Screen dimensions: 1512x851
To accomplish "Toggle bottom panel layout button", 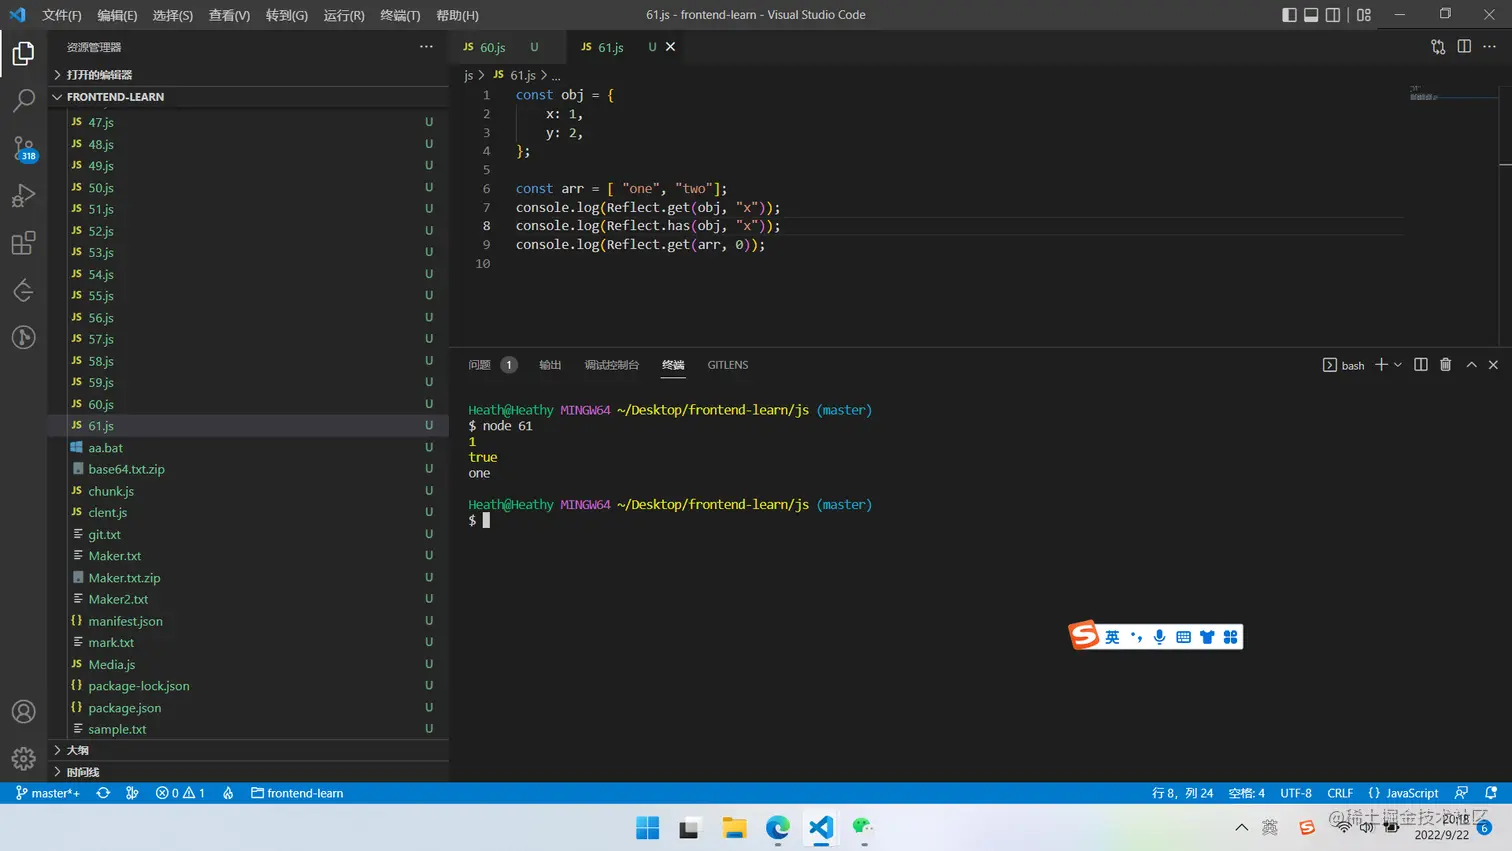I will click(x=1311, y=15).
